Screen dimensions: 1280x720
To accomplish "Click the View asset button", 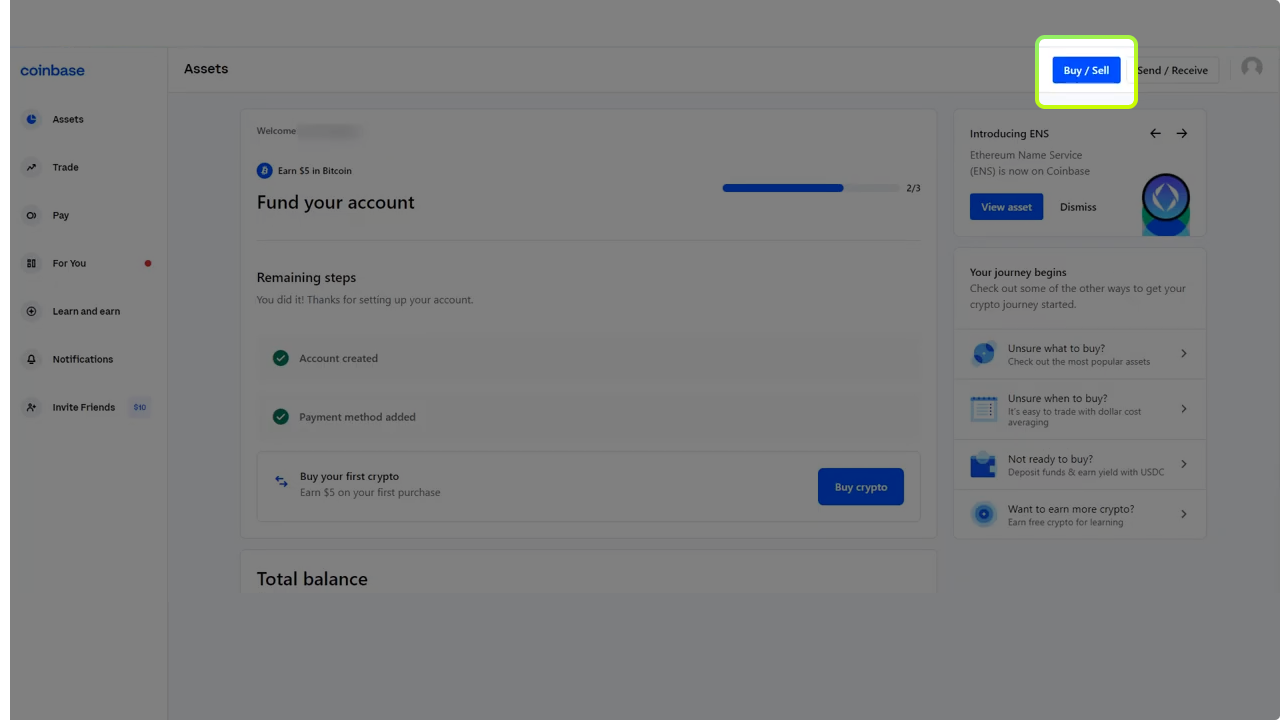I will click(x=1006, y=207).
